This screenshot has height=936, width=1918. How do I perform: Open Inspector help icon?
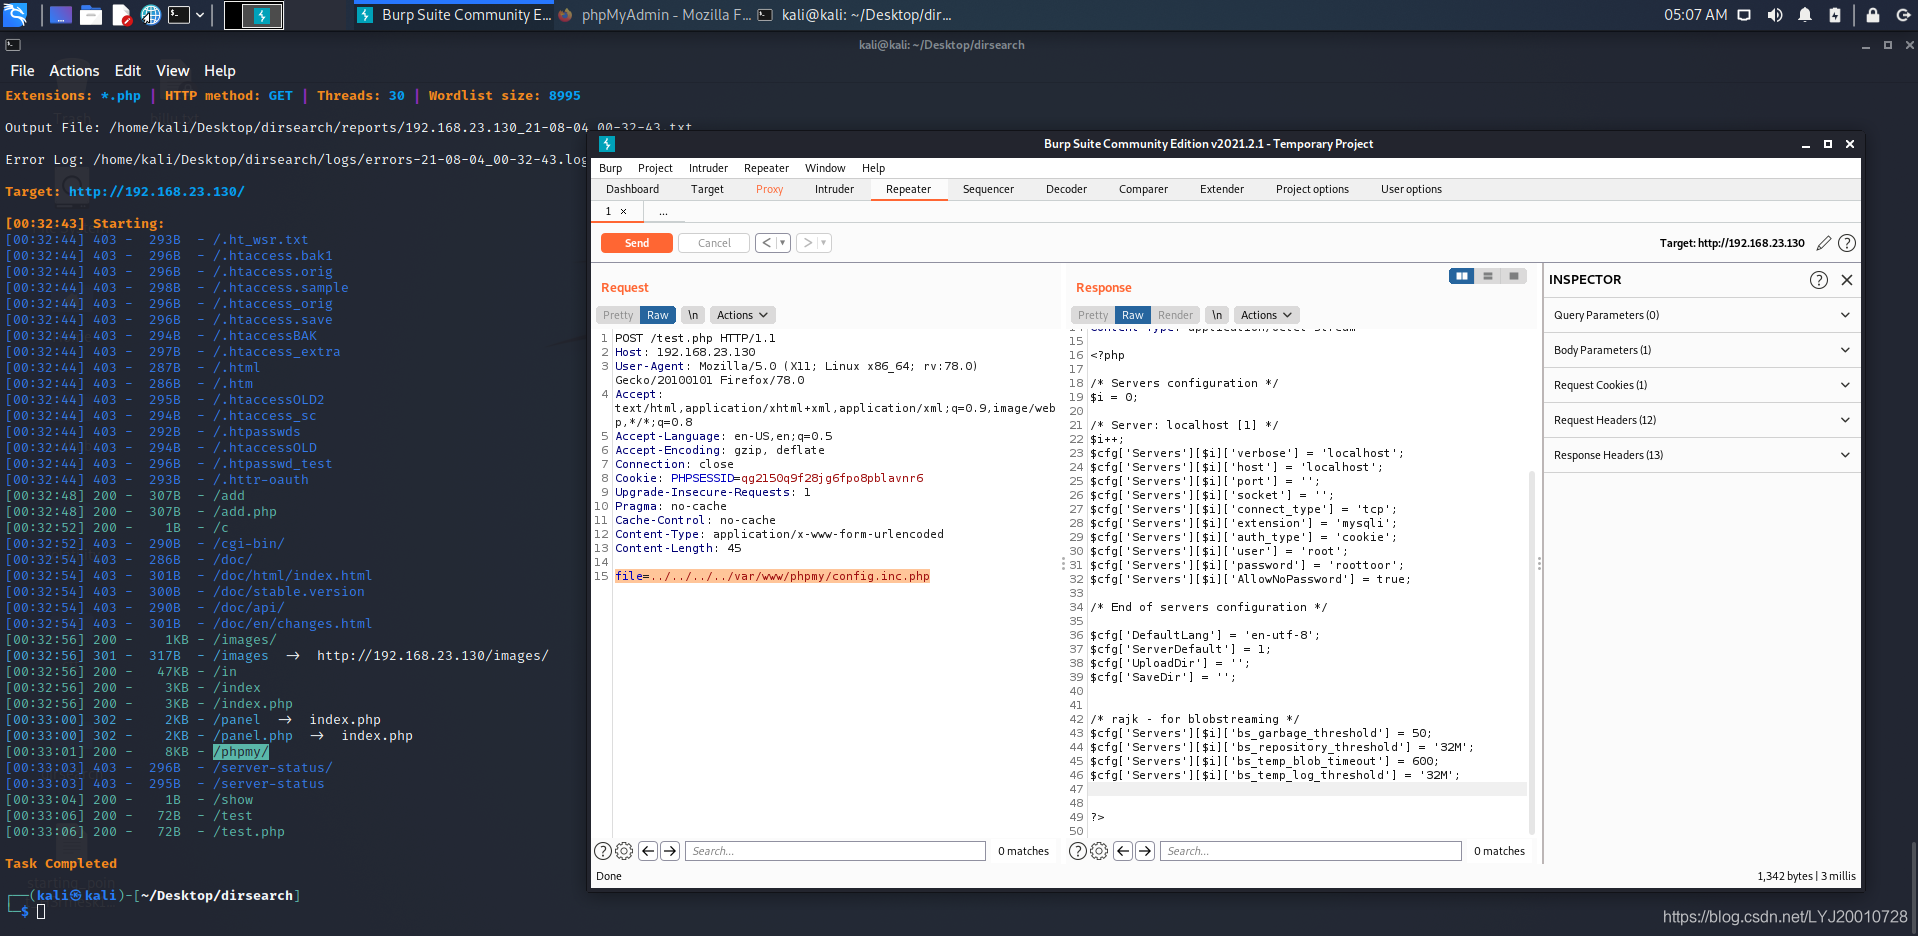pos(1819,280)
